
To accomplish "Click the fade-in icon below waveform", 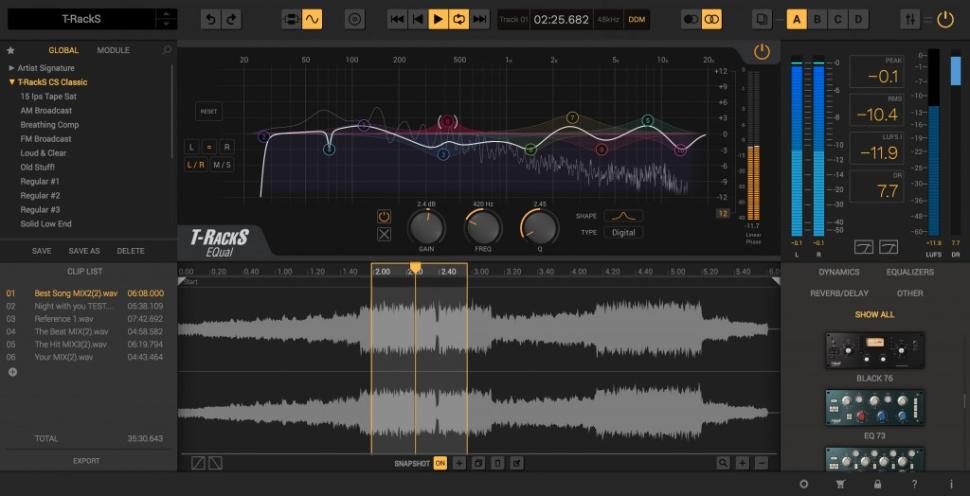I will click(198, 463).
